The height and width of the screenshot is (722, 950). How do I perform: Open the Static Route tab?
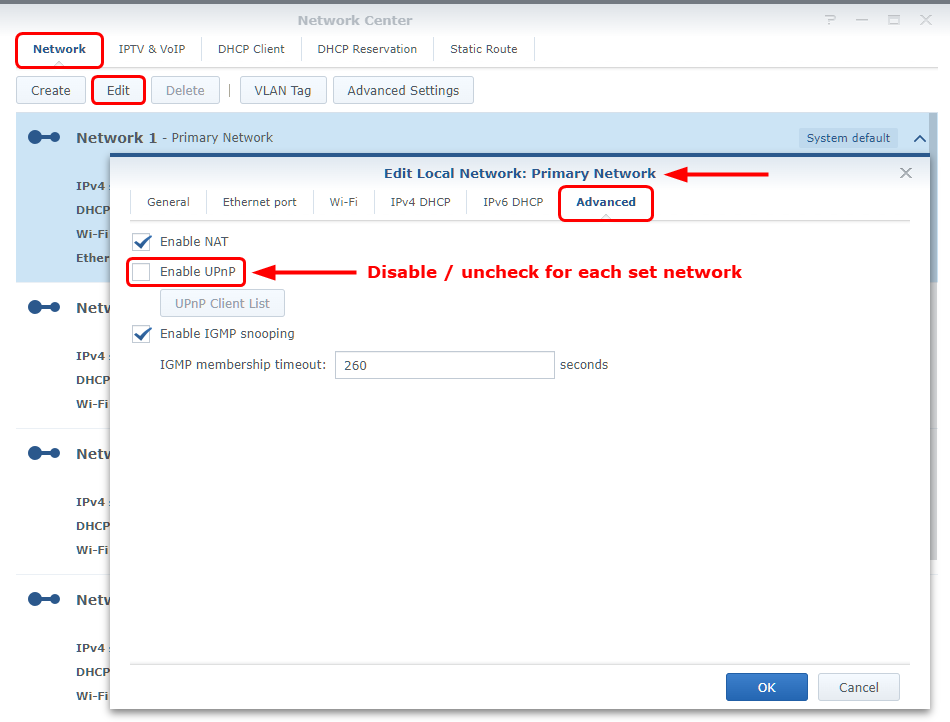tap(483, 48)
